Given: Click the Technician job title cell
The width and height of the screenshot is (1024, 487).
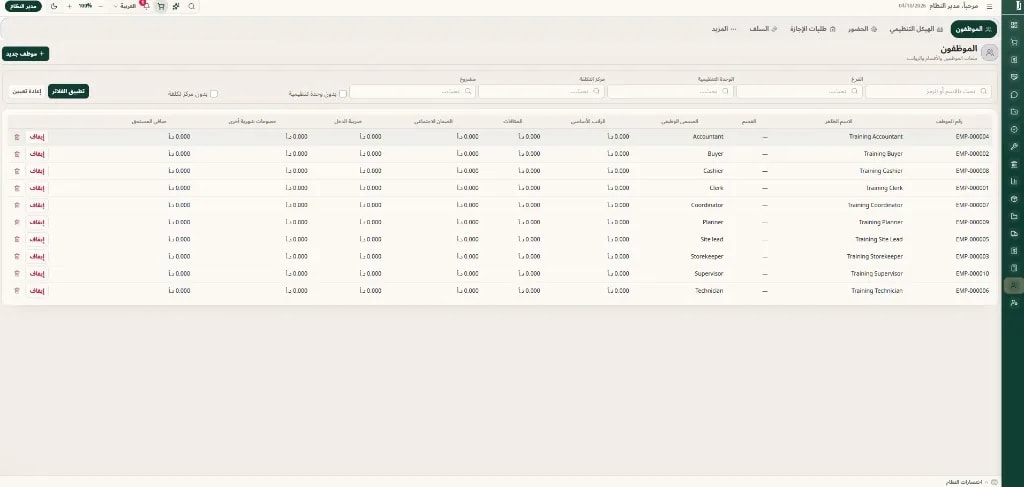Looking at the screenshot, I should click(x=709, y=291).
